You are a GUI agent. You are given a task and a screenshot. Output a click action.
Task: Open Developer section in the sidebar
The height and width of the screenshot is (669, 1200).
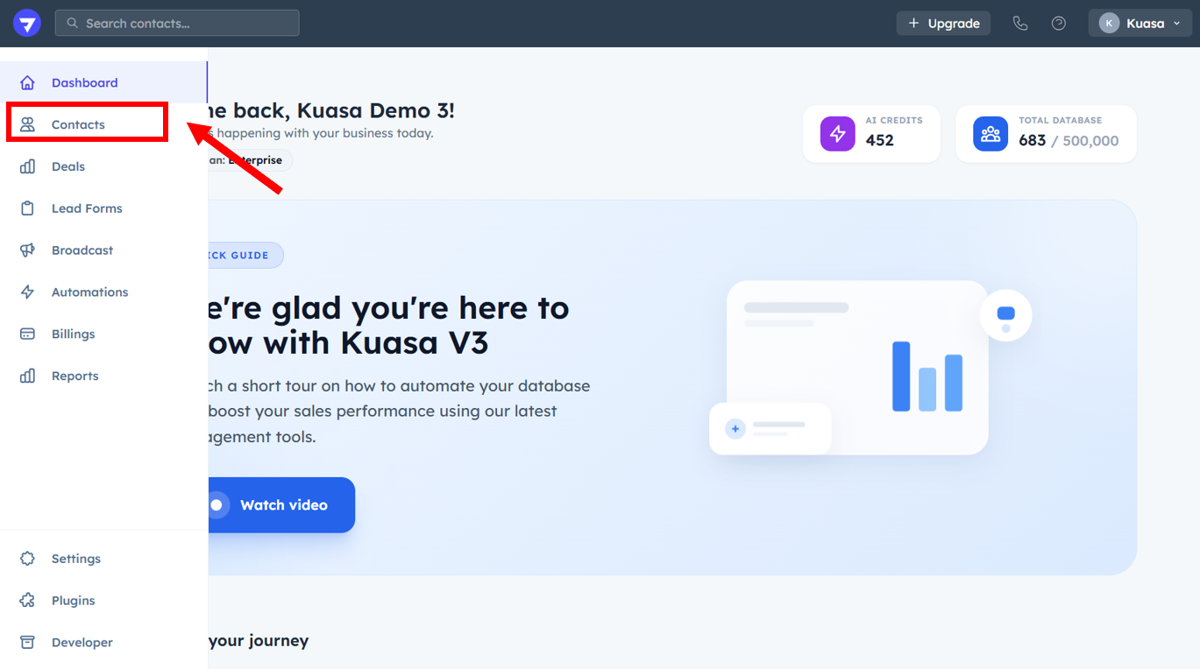point(82,642)
